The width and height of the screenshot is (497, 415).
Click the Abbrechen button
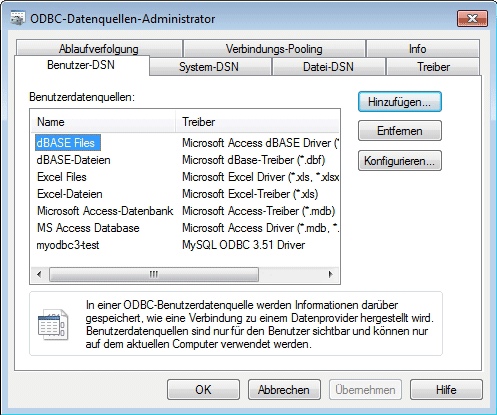(x=284, y=389)
